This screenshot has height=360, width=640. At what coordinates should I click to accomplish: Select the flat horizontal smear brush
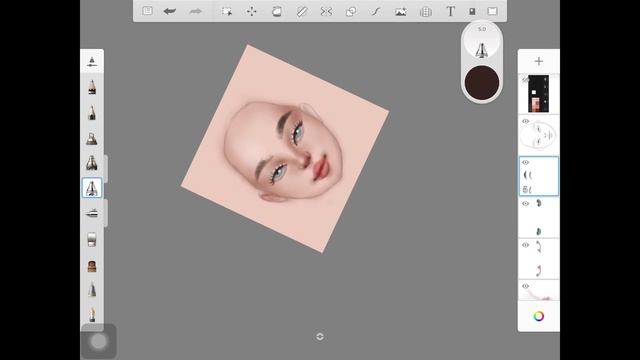[x=92, y=213]
